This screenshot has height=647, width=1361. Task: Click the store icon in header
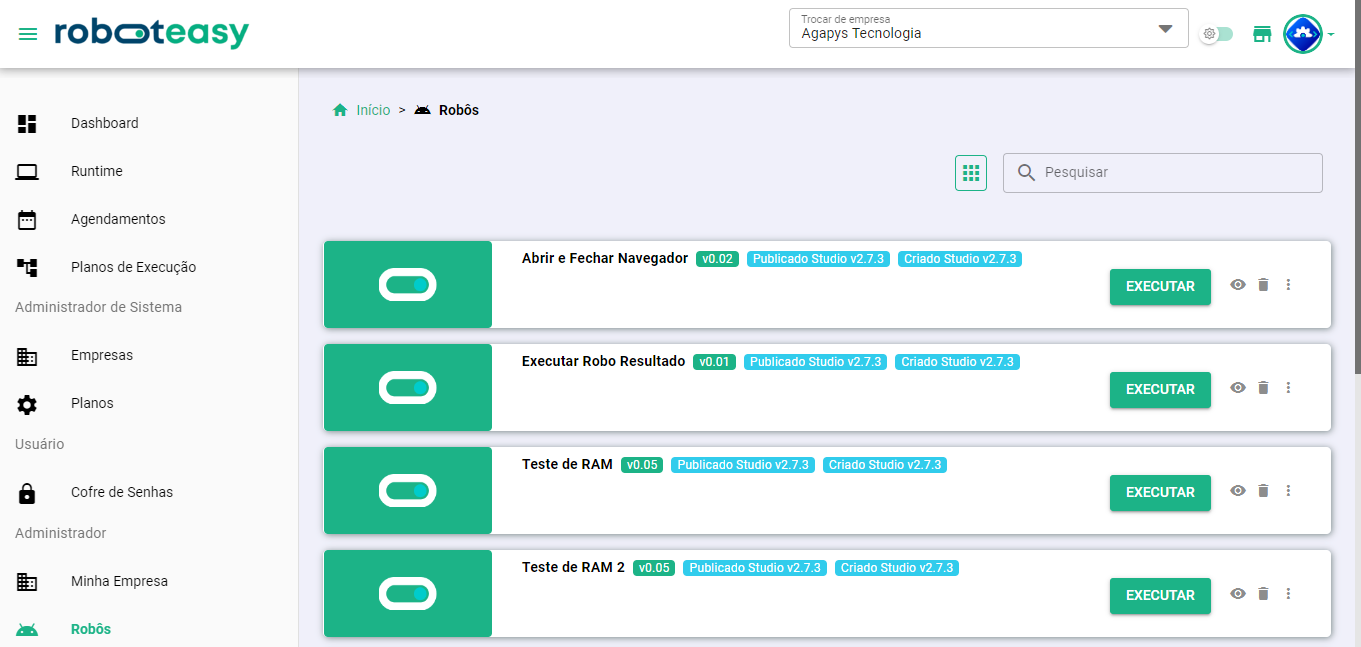[1262, 34]
